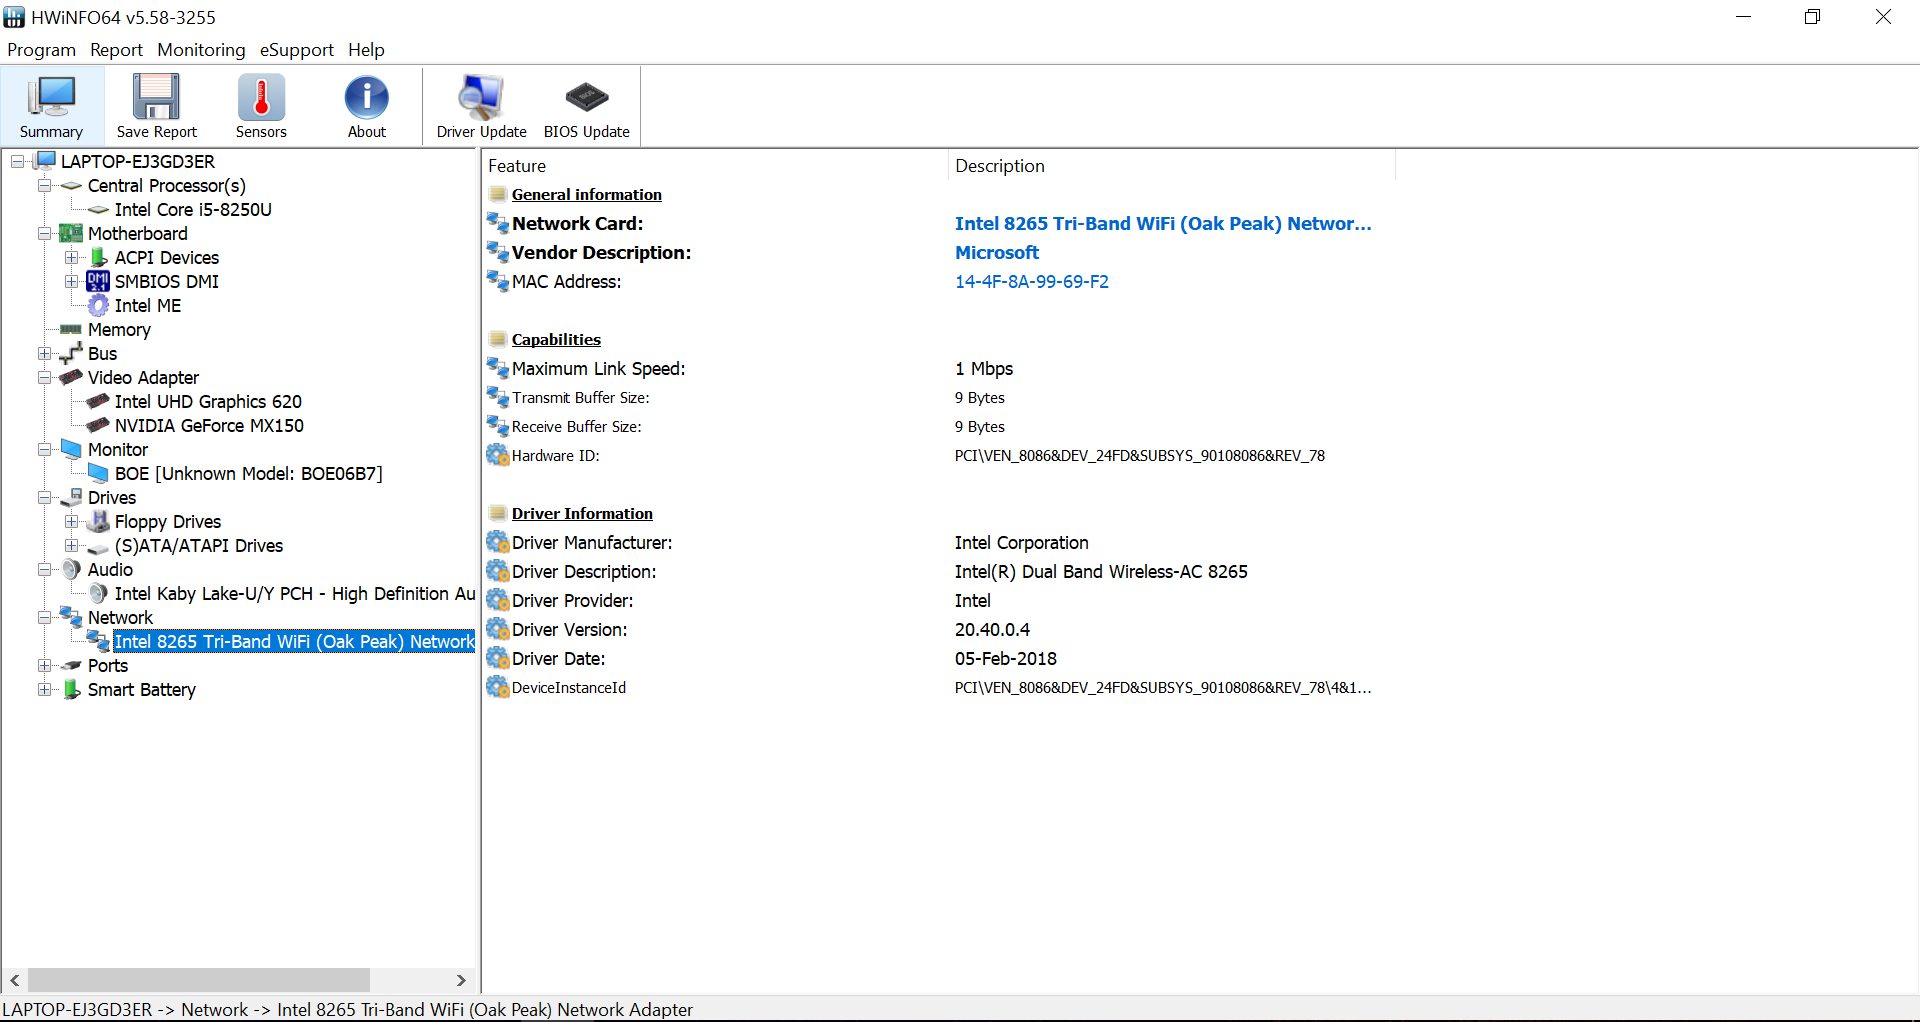Image resolution: width=1920 pixels, height=1022 pixels.
Task: Click the Floppy Drives icon
Action: click(x=98, y=521)
